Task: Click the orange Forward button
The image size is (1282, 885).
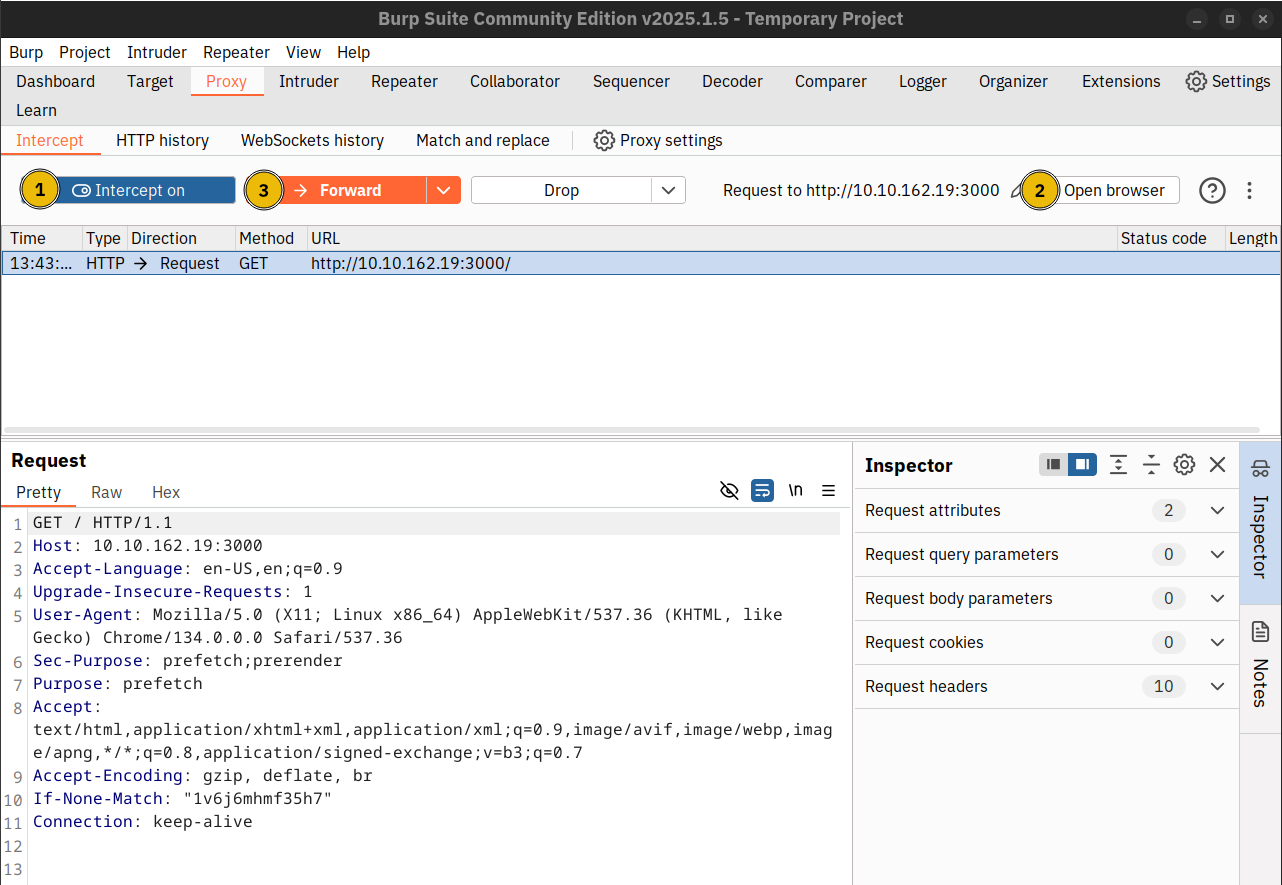Action: 350,190
